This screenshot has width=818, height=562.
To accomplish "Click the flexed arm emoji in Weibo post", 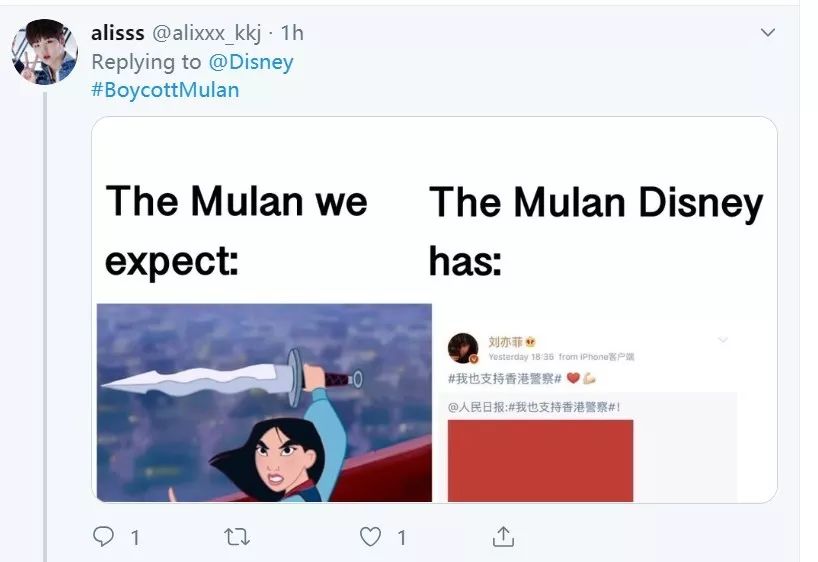I will [590, 379].
